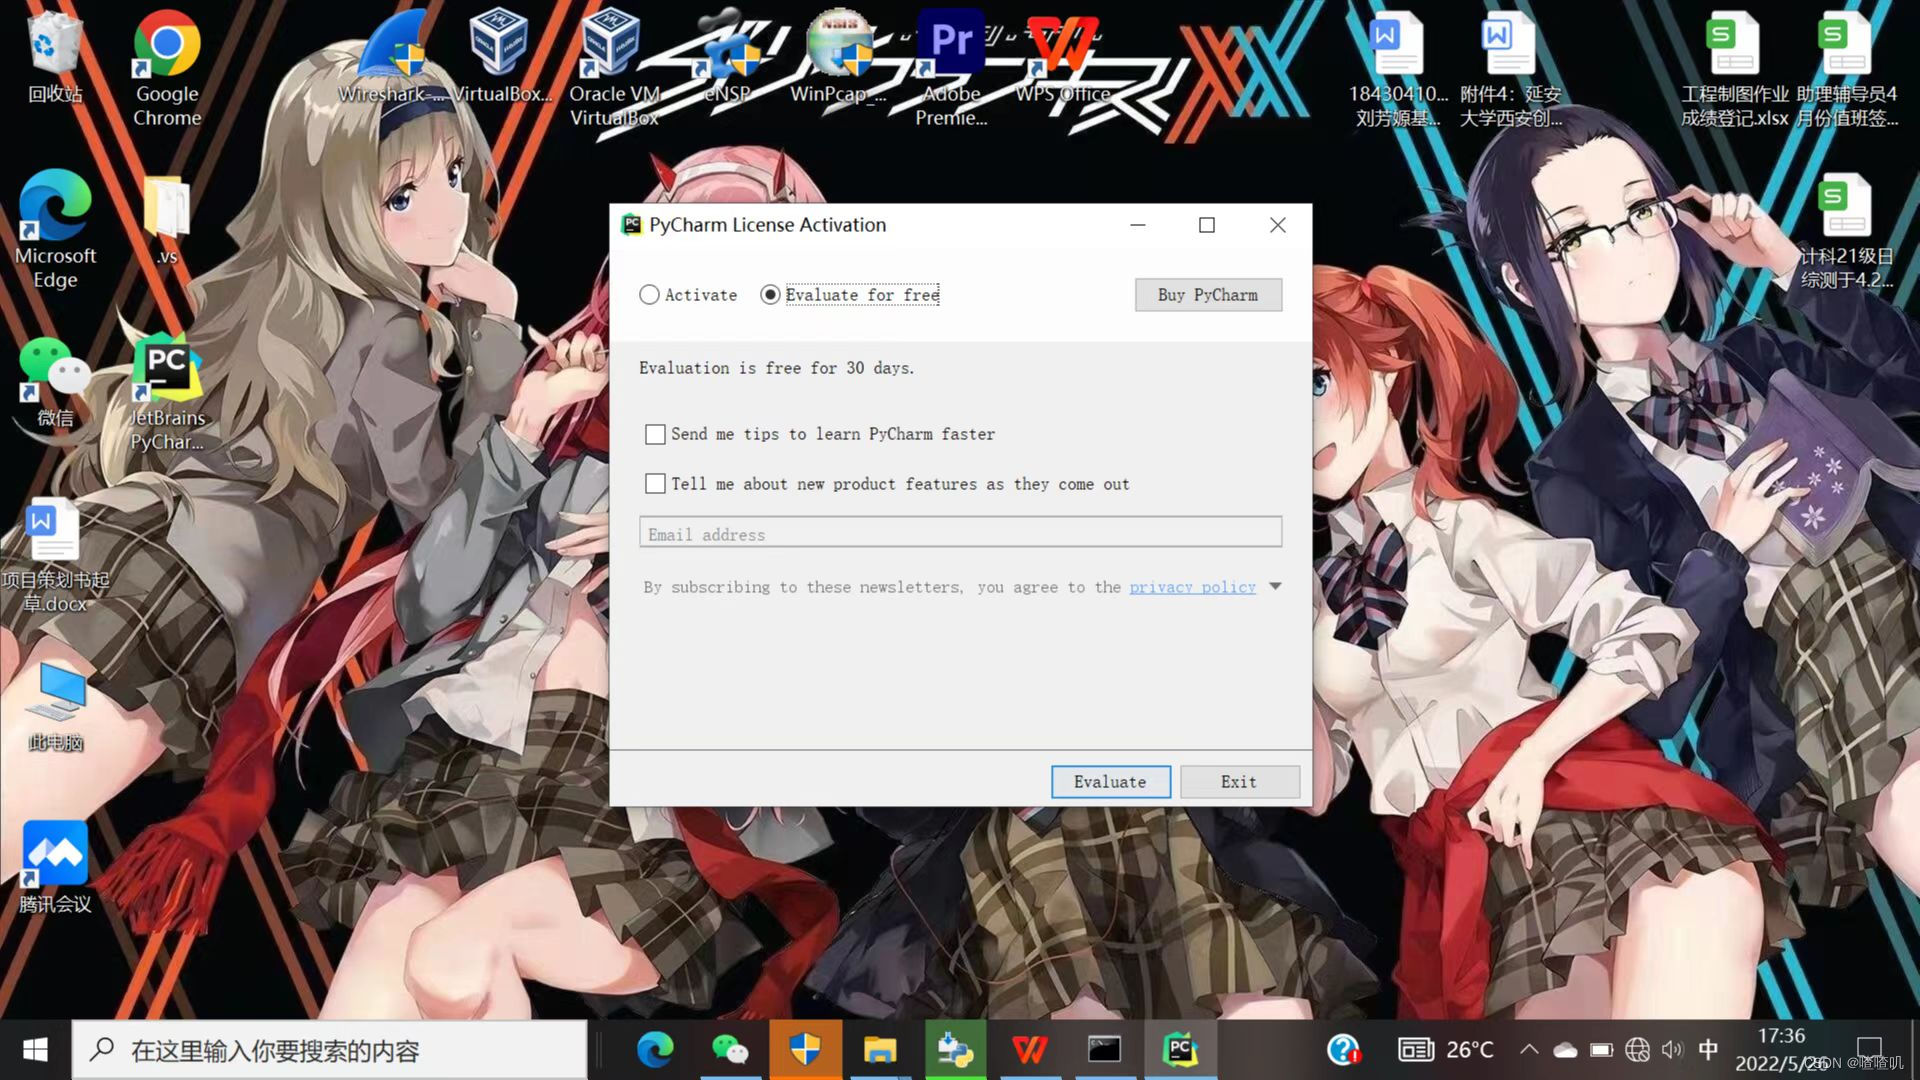Expand arrow beside privacy policy text
Image resolution: width=1920 pixels, height=1080 pixels.
click(1275, 587)
